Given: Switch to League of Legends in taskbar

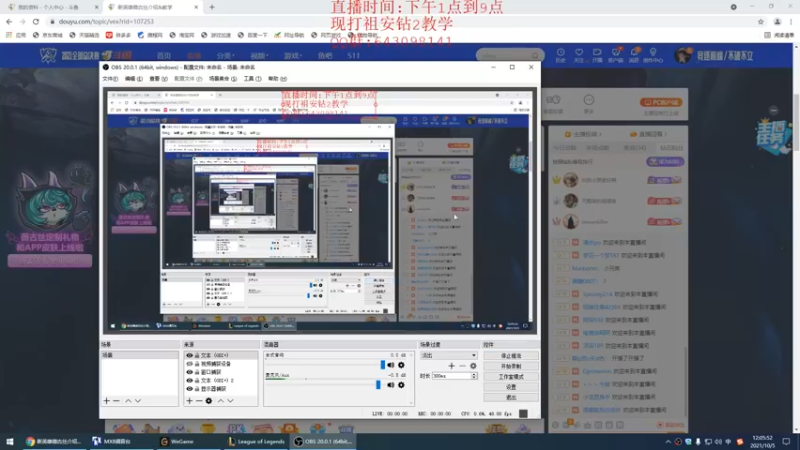Looking at the screenshot, I should click(x=257, y=441).
